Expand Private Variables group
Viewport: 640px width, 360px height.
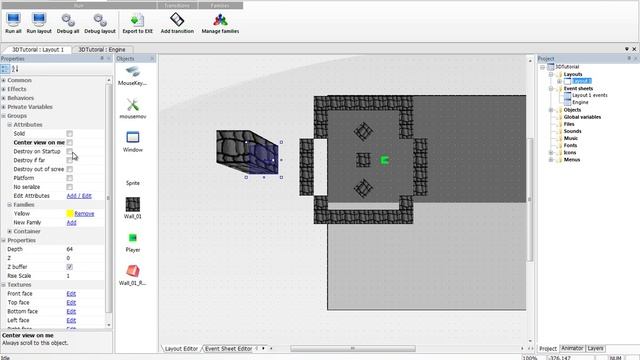(x=4, y=107)
